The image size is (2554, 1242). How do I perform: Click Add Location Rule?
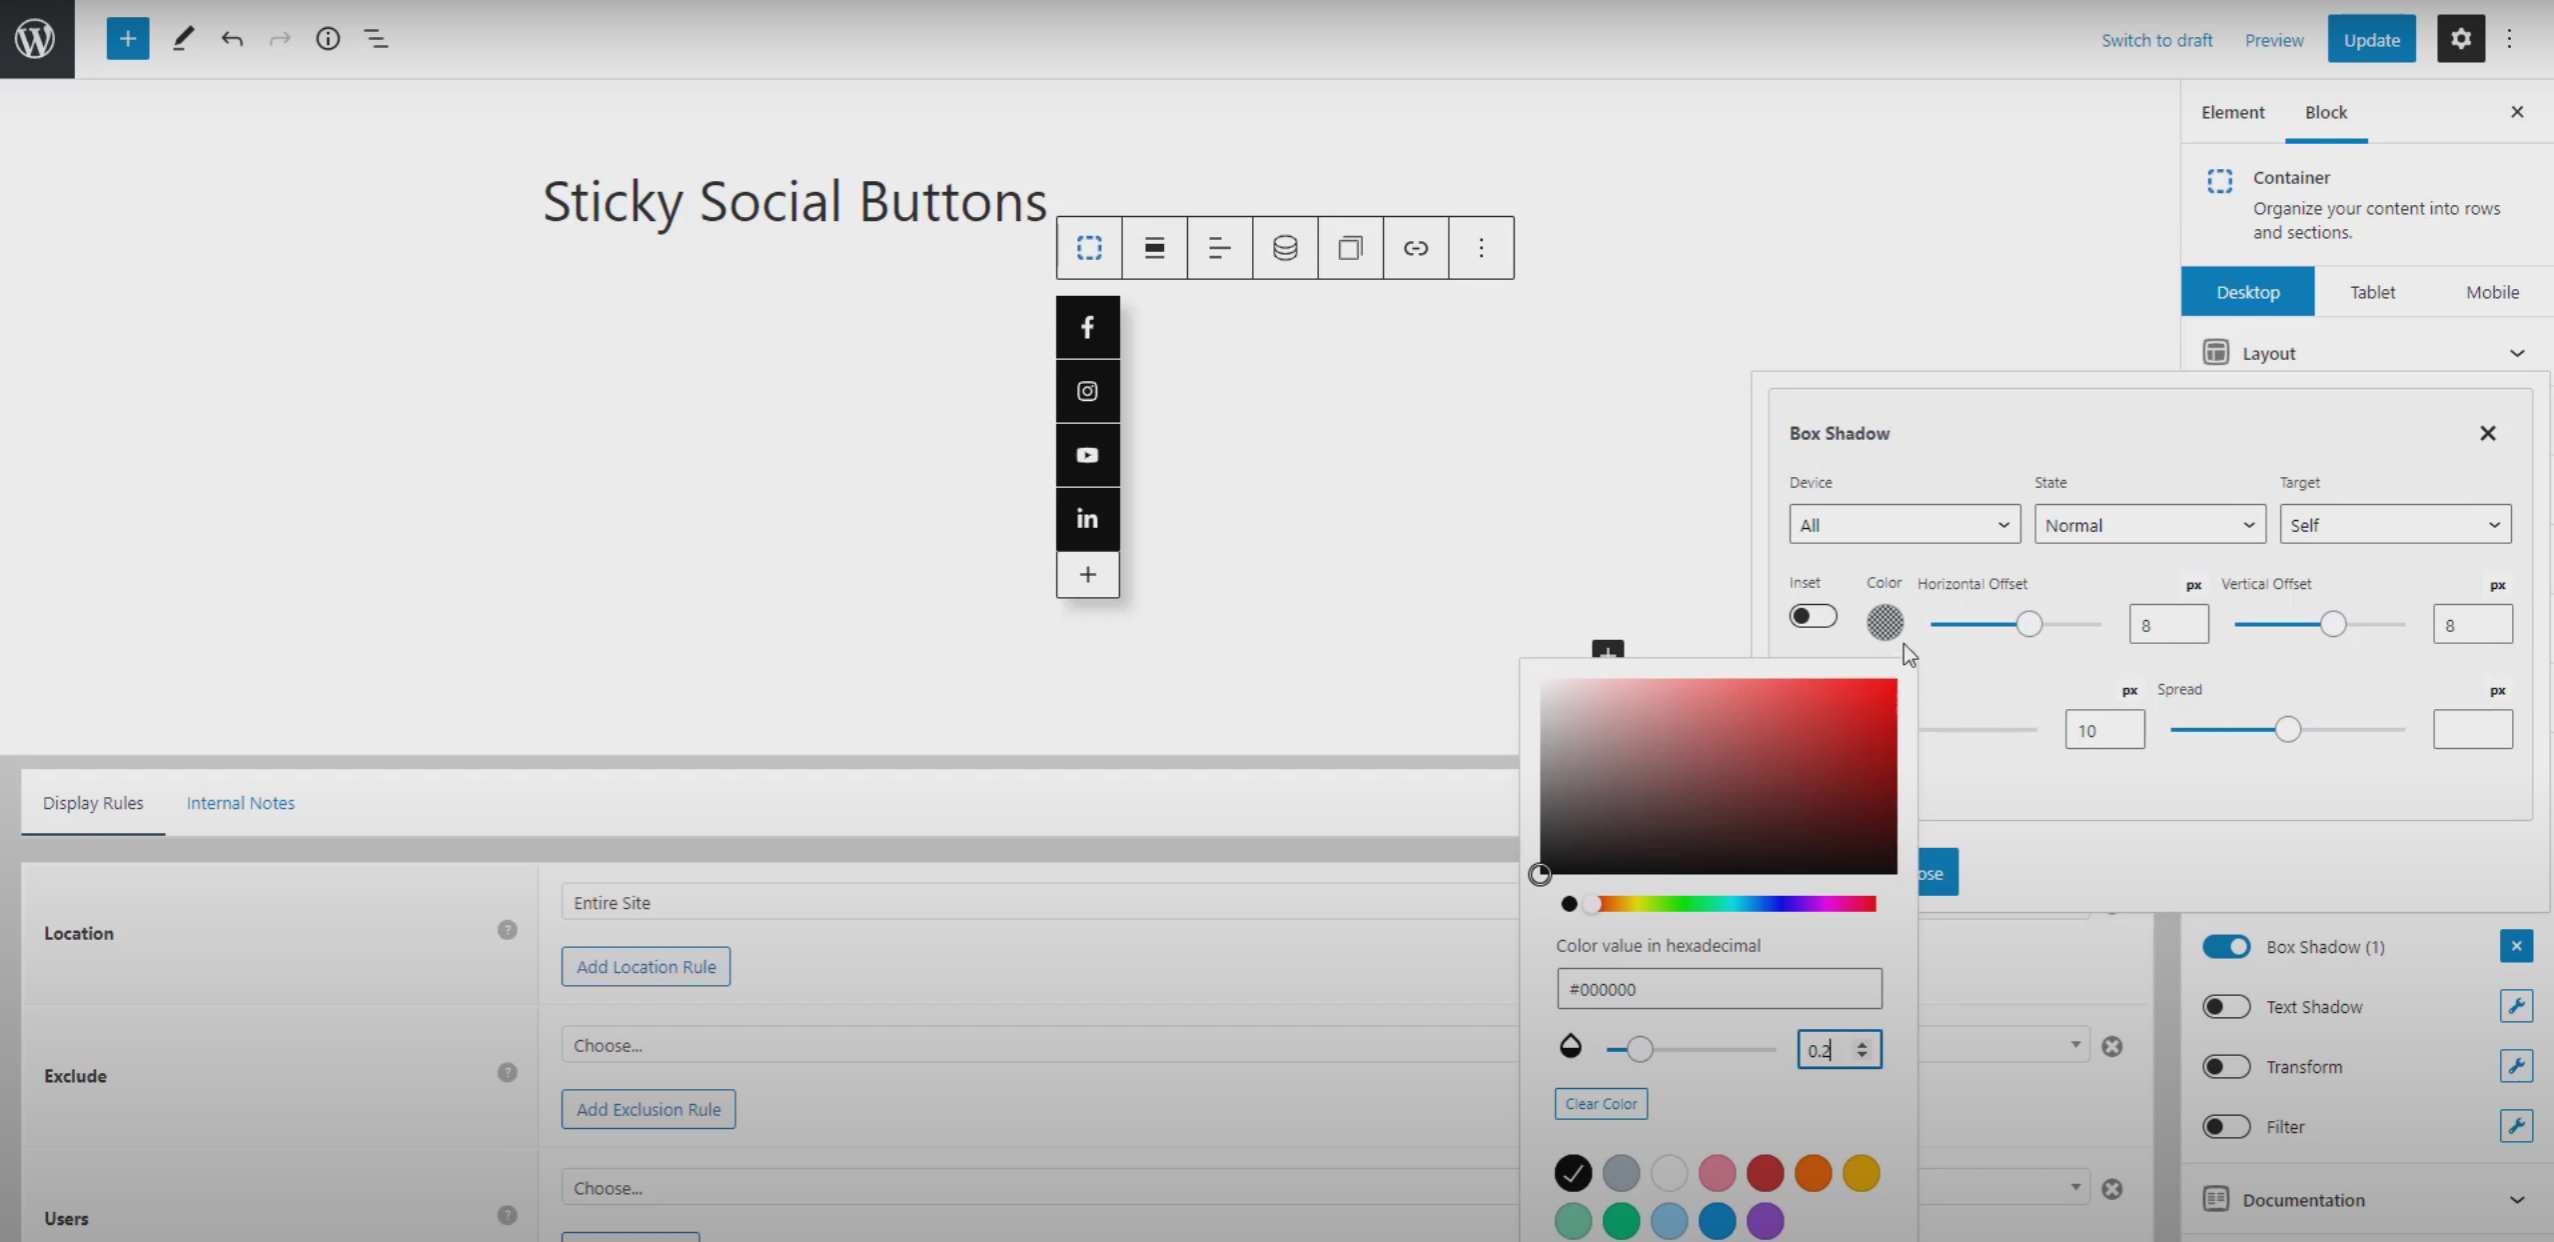pyautogui.click(x=645, y=965)
